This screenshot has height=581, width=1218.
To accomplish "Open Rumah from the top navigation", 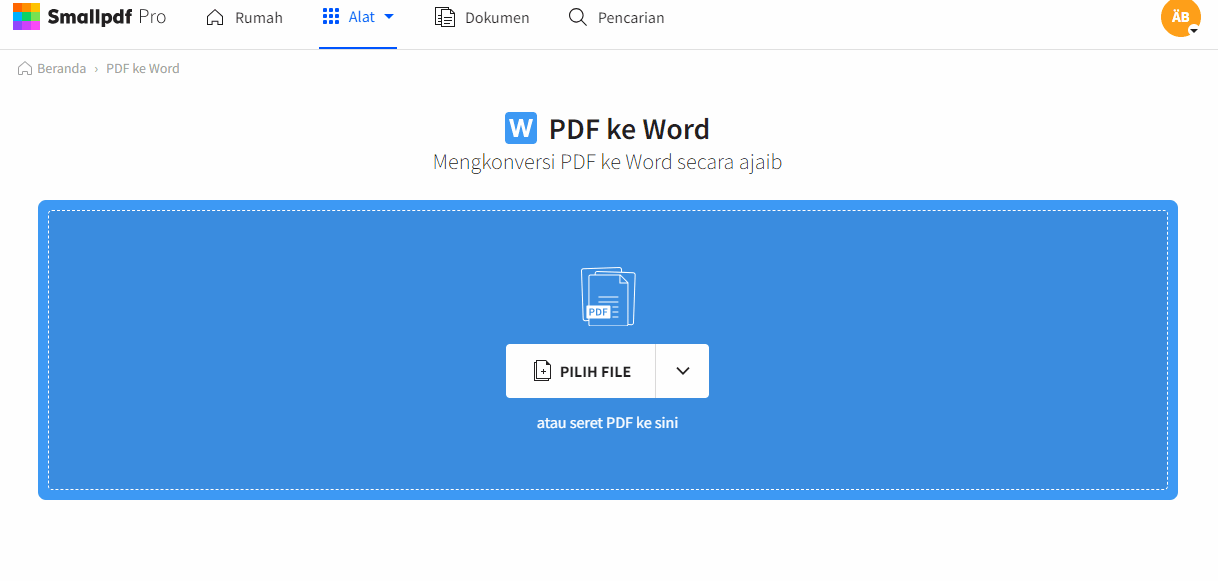I will point(244,17).
